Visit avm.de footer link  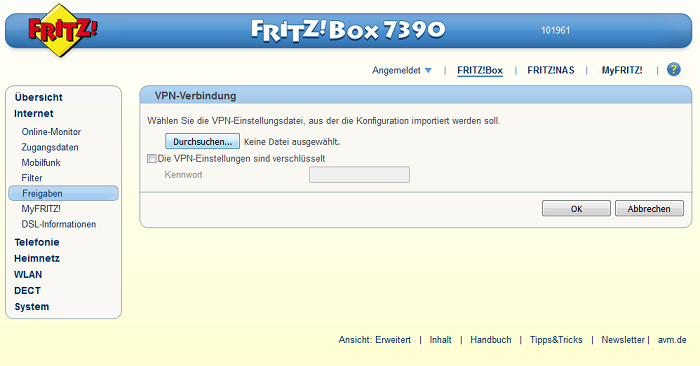(672, 340)
